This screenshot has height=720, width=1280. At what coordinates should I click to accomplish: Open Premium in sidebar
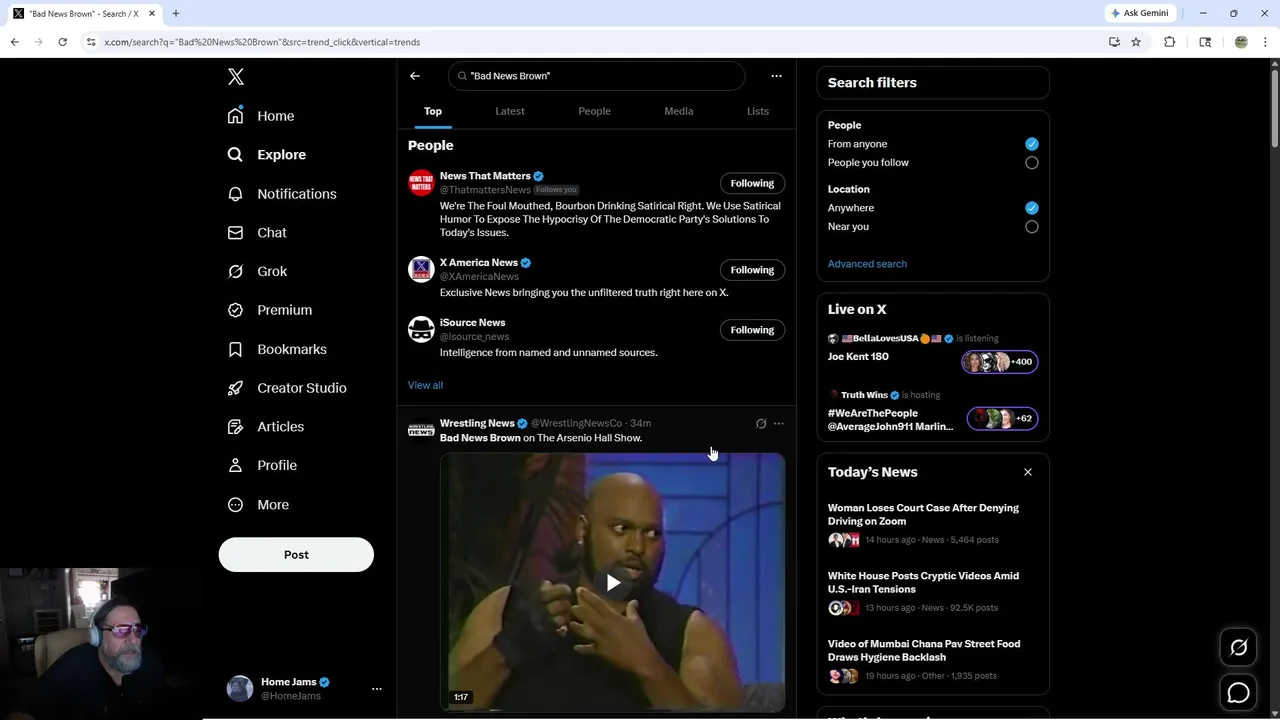pos(270,310)
